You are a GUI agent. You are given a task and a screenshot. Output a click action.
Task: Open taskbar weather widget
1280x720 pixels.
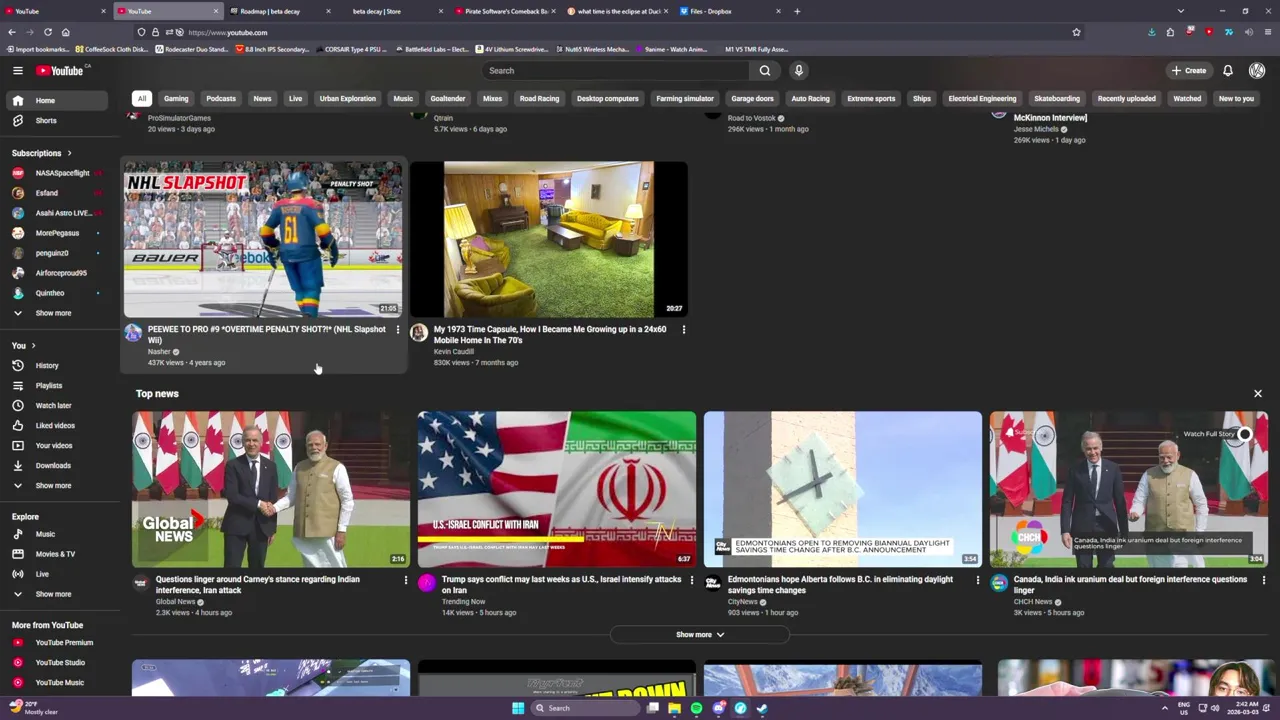coord(33,708)
